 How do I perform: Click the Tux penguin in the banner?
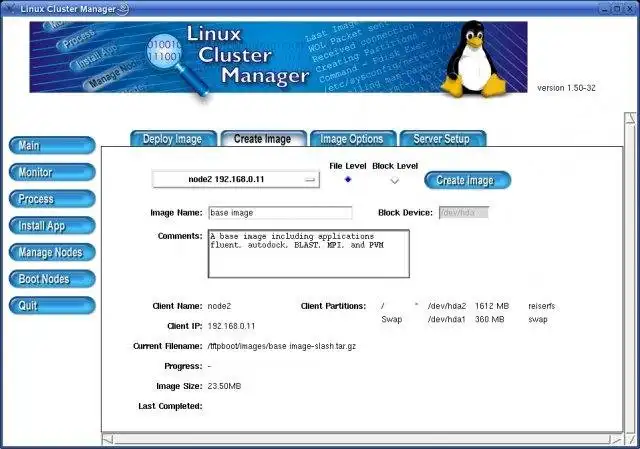point(473,59)
